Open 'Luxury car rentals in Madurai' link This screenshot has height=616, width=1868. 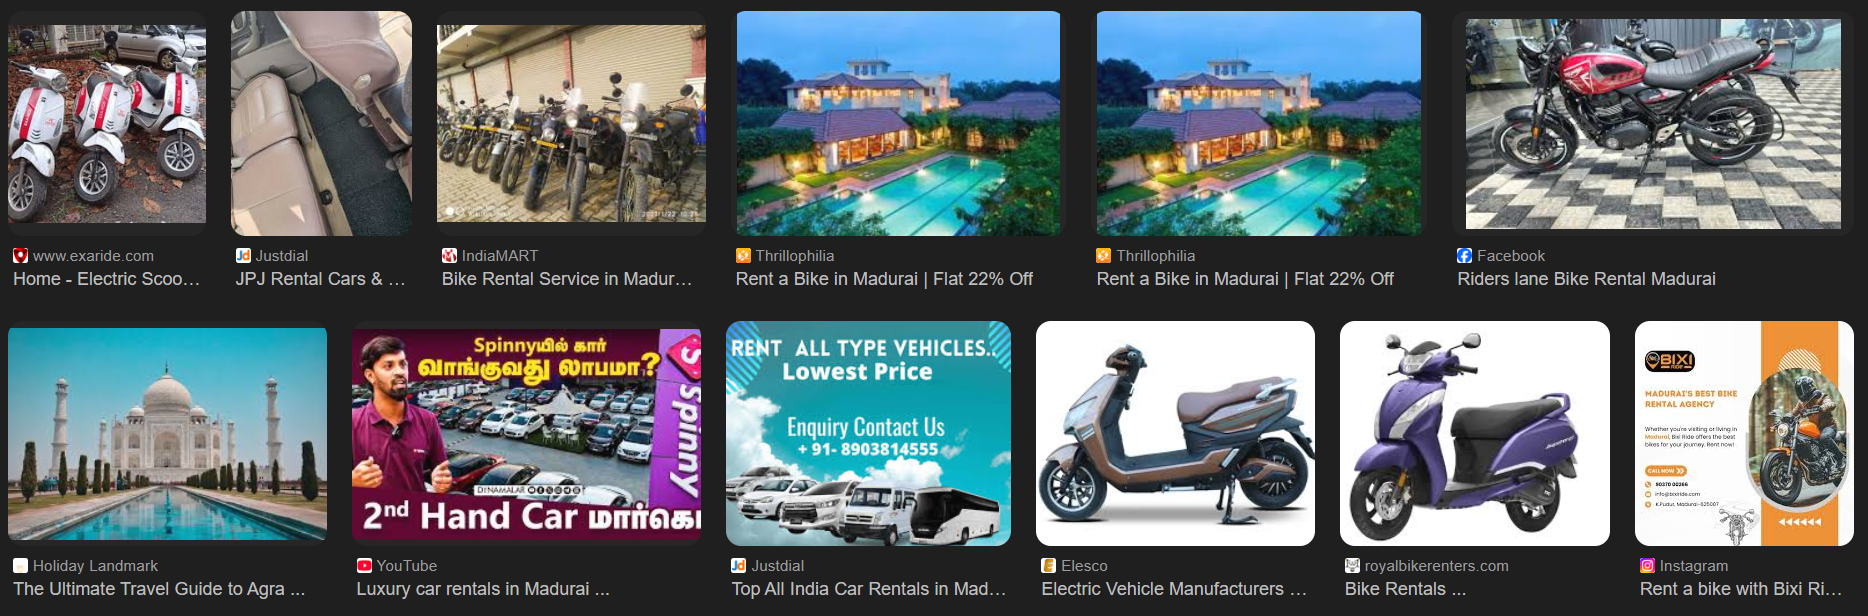coord(483,589)
